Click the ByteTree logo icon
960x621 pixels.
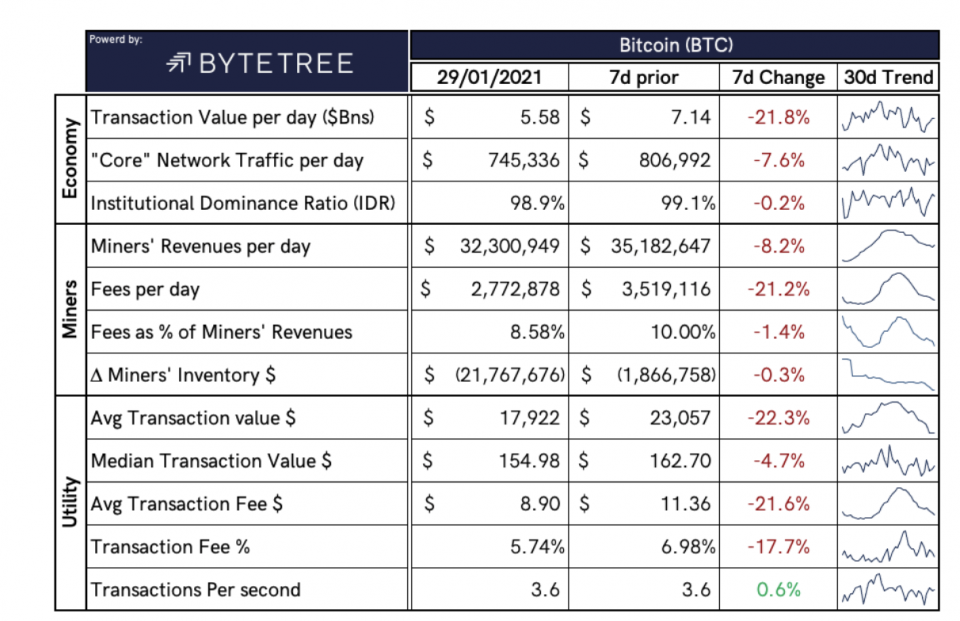pyautogui.click(x=180, y=64)
